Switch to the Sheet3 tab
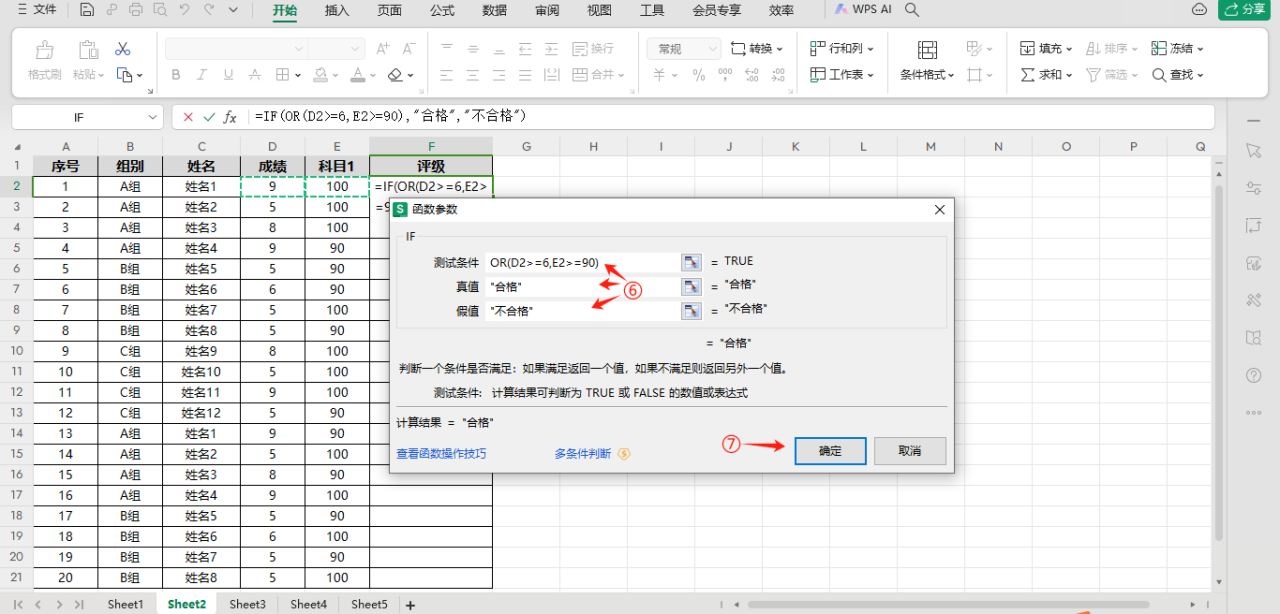Screen dimensions: 1280x614 pos(247,605)
